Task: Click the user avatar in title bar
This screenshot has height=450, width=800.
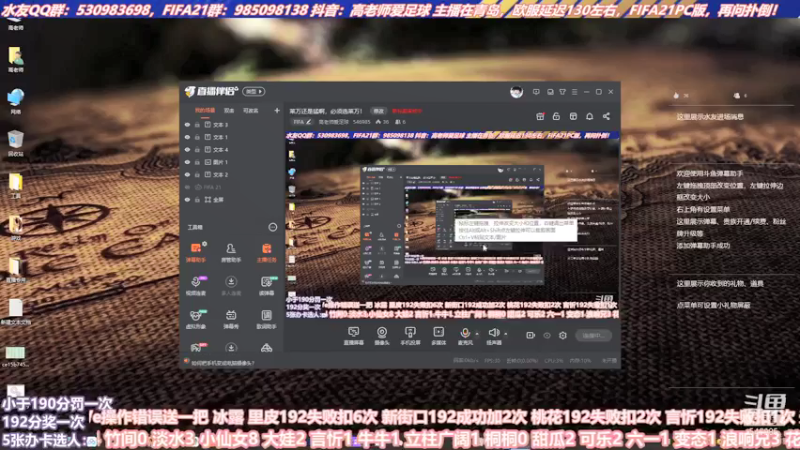Action: [x=516, y=92]
